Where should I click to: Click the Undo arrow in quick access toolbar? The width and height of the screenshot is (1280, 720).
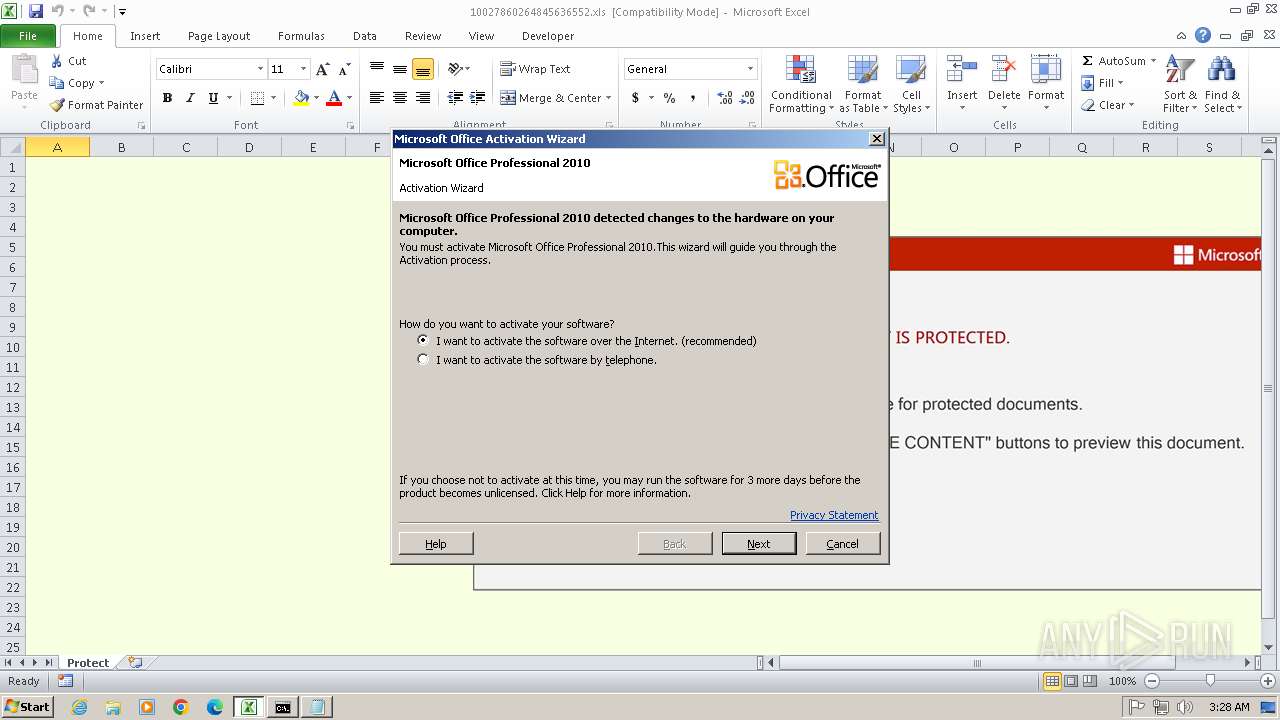point(58,11)
